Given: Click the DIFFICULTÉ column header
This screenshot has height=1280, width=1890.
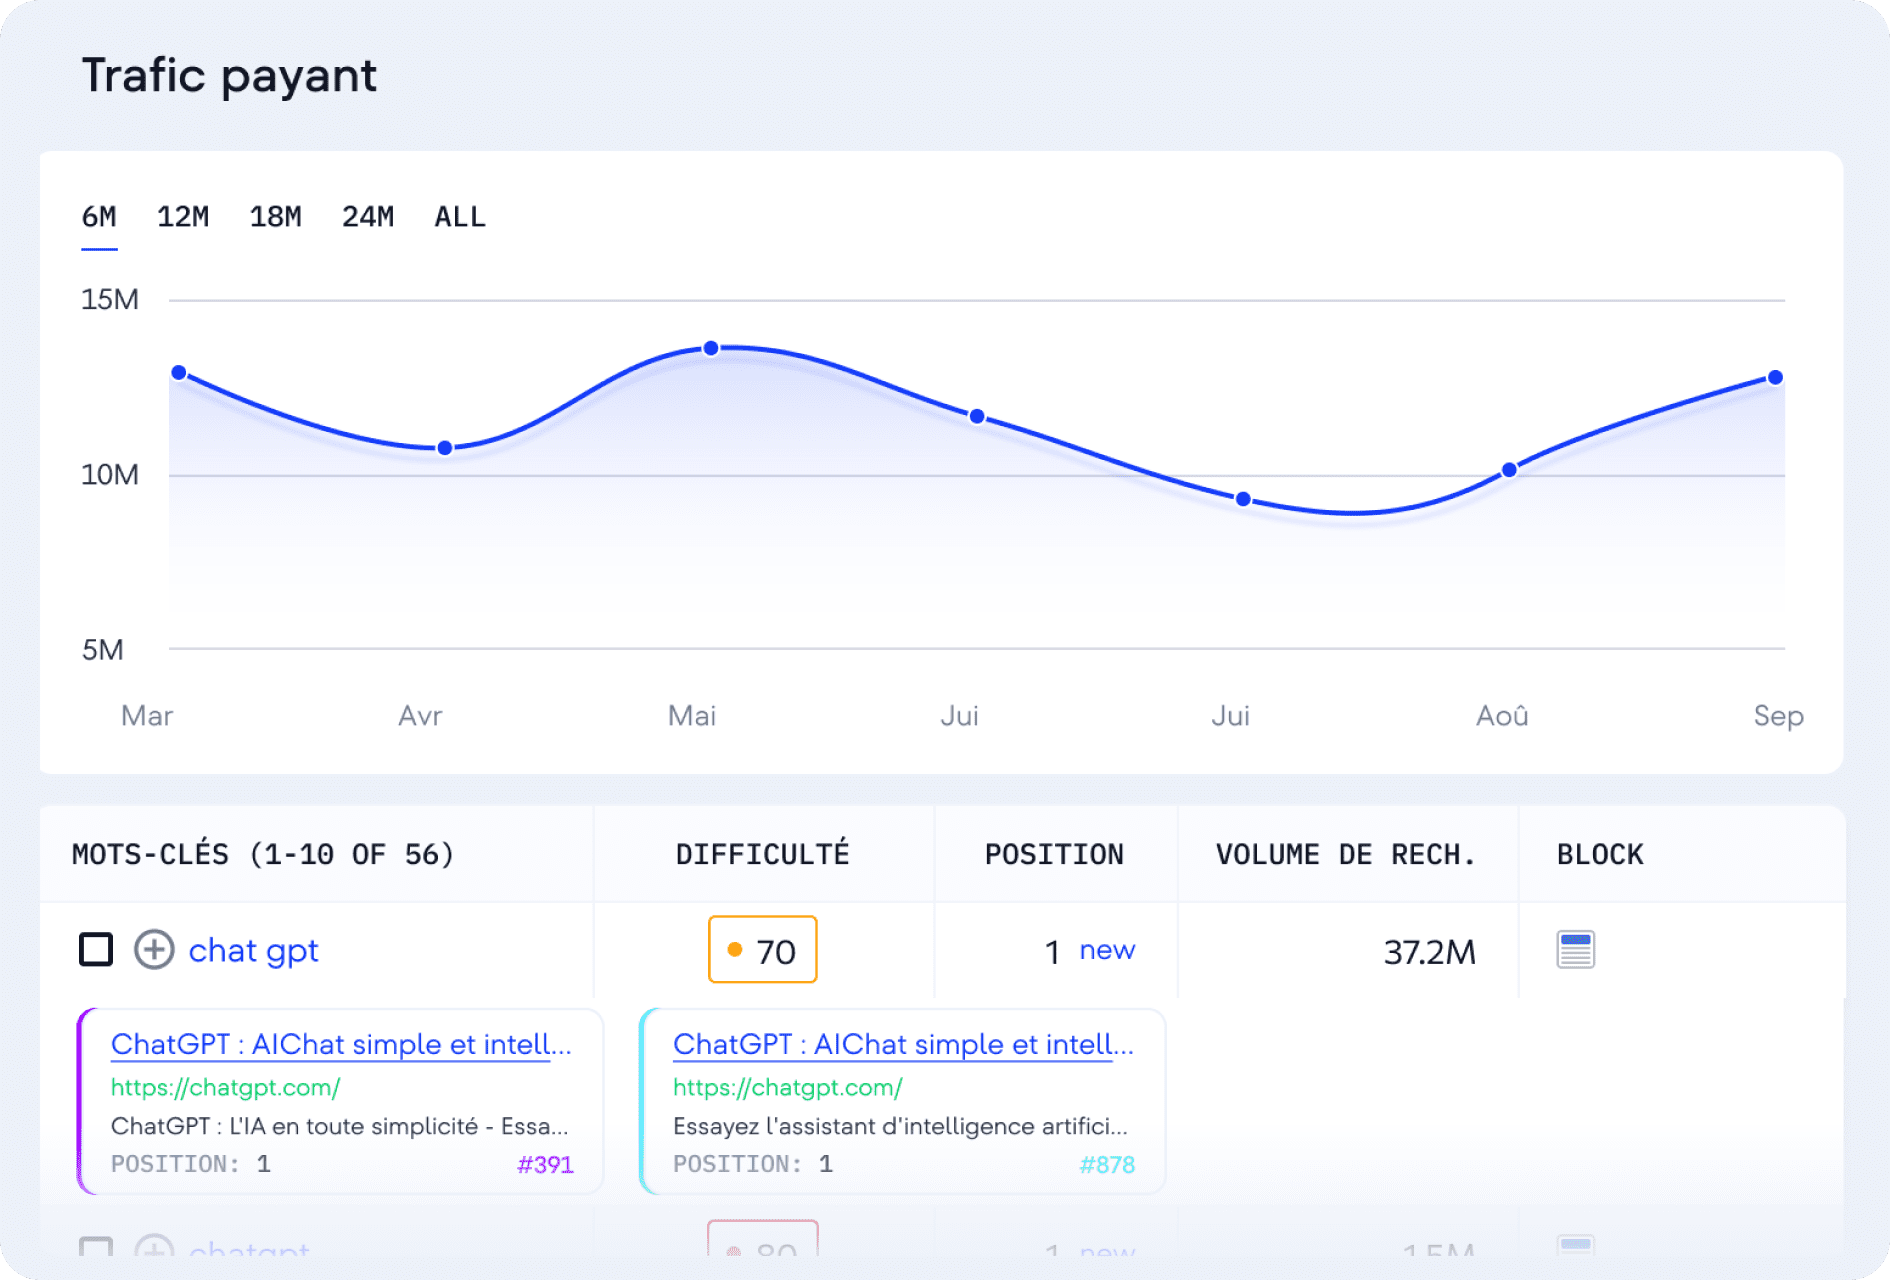Looking at the screenshot, I should 763,854.
